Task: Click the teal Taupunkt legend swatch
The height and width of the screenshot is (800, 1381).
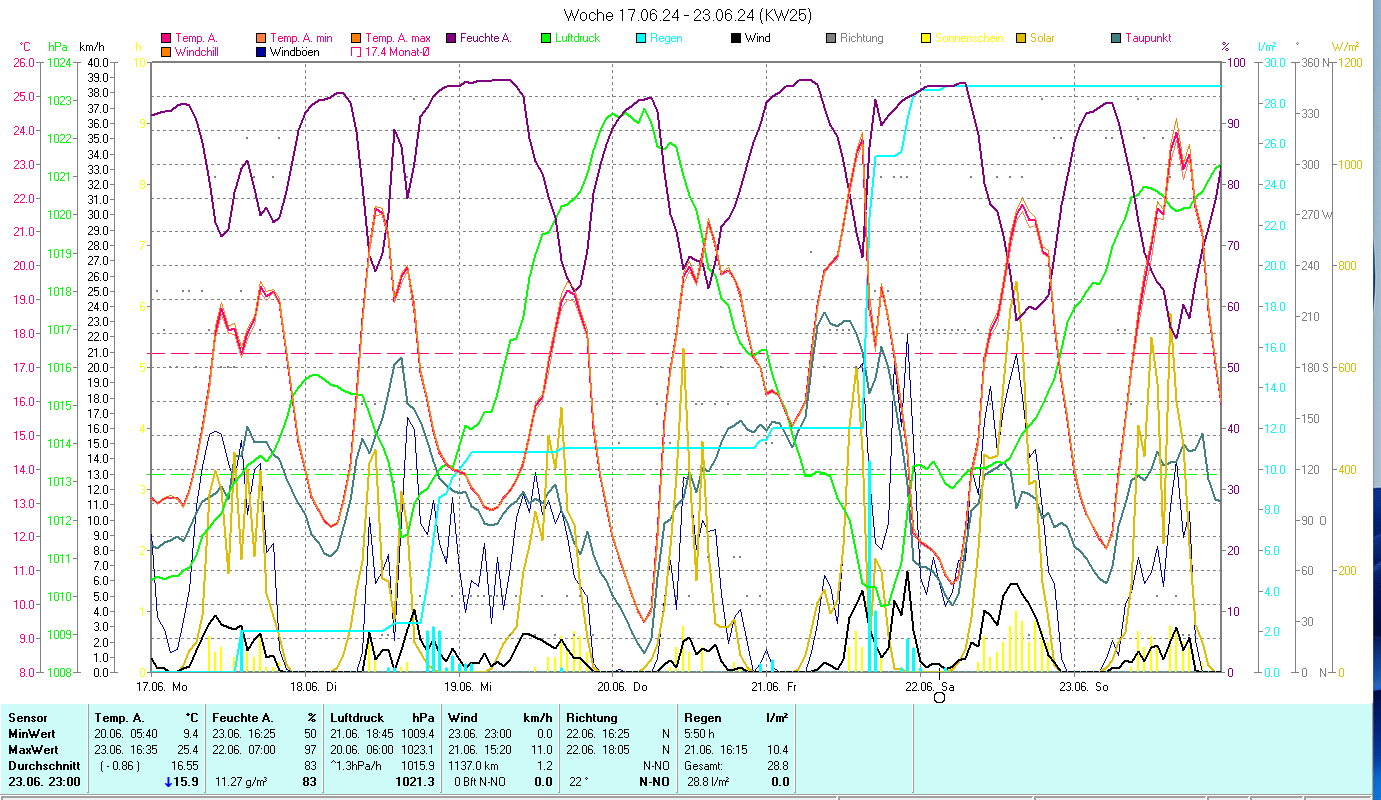Action: coord(1116,39)
